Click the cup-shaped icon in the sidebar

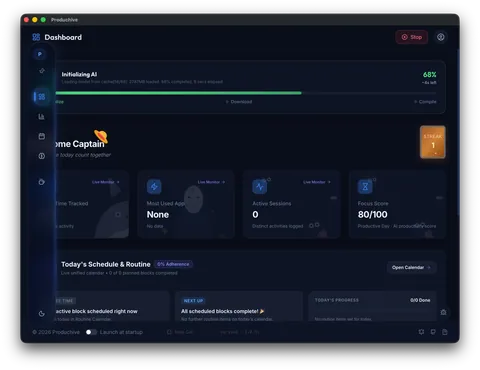[x=42, y=182]
